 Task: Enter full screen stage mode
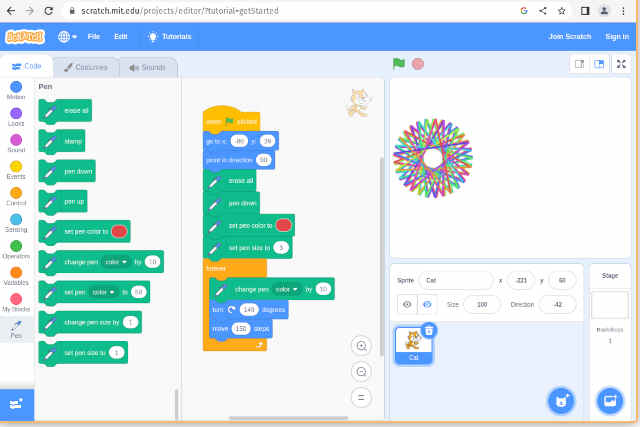coord(621,64)
